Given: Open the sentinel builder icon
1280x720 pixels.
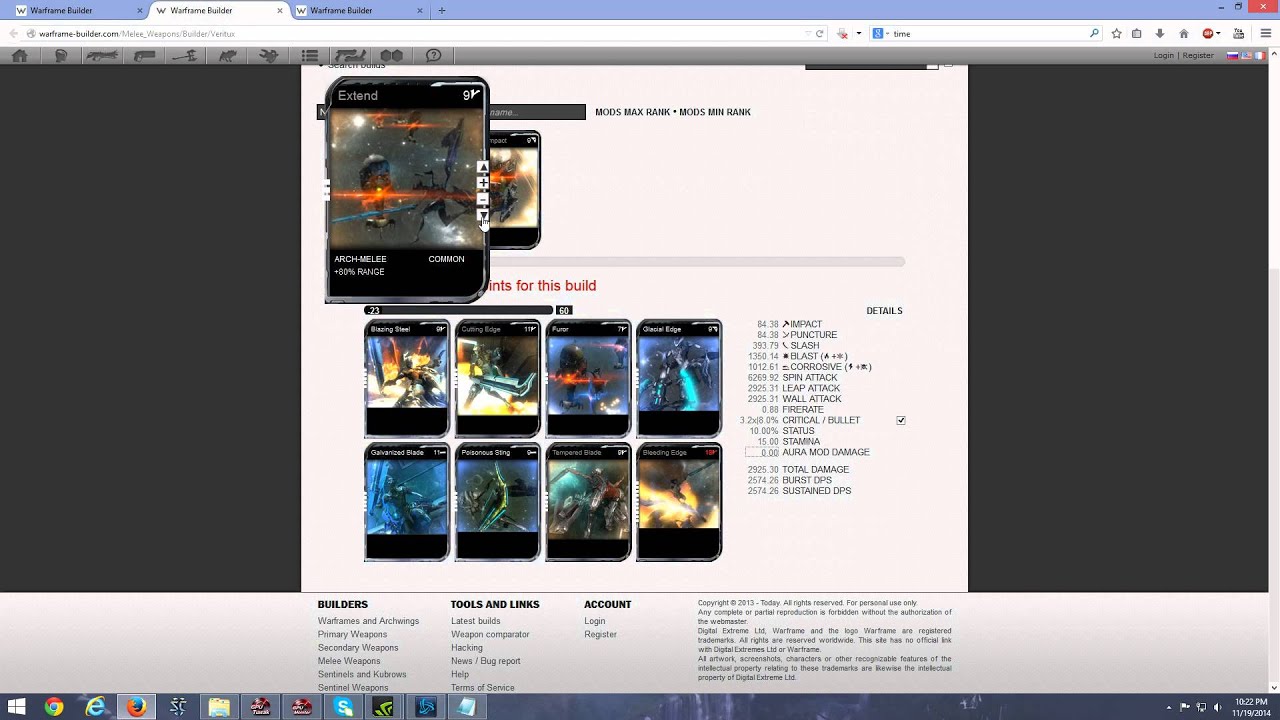Looking at the screenshot, I should 269,56.
